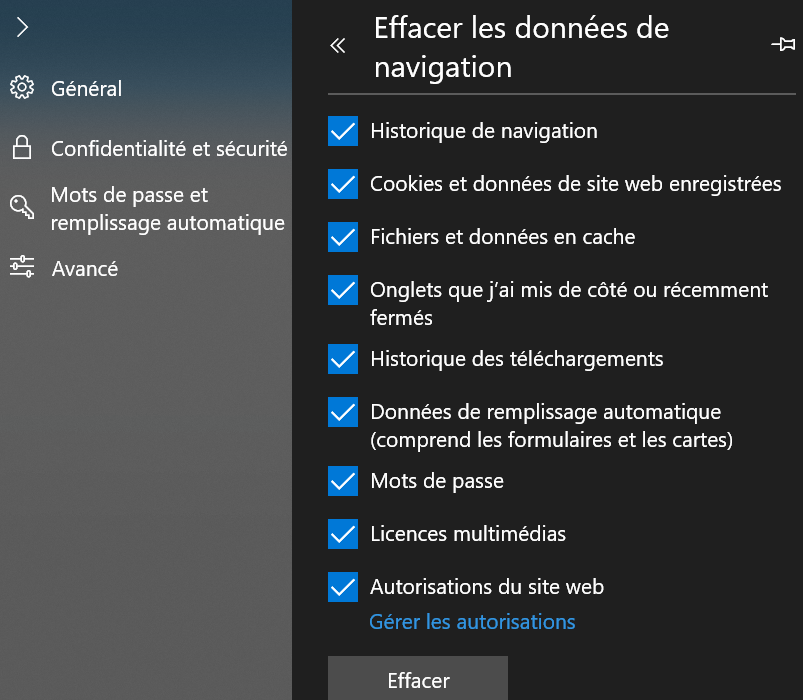The width and height of the screenshot is (803, 700).
Task: Click the Avancé sliders icon
Action: [22, 267]
